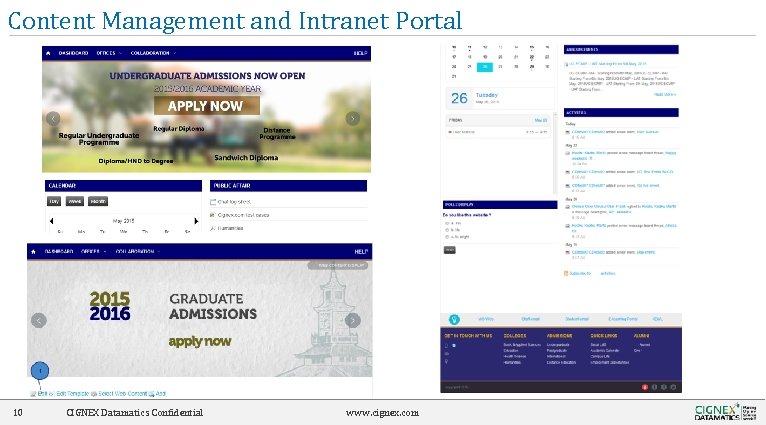Open HELP in lower navbar
Image resolution: width=766 pixels, height=425 pixels.
pos(361,252)
